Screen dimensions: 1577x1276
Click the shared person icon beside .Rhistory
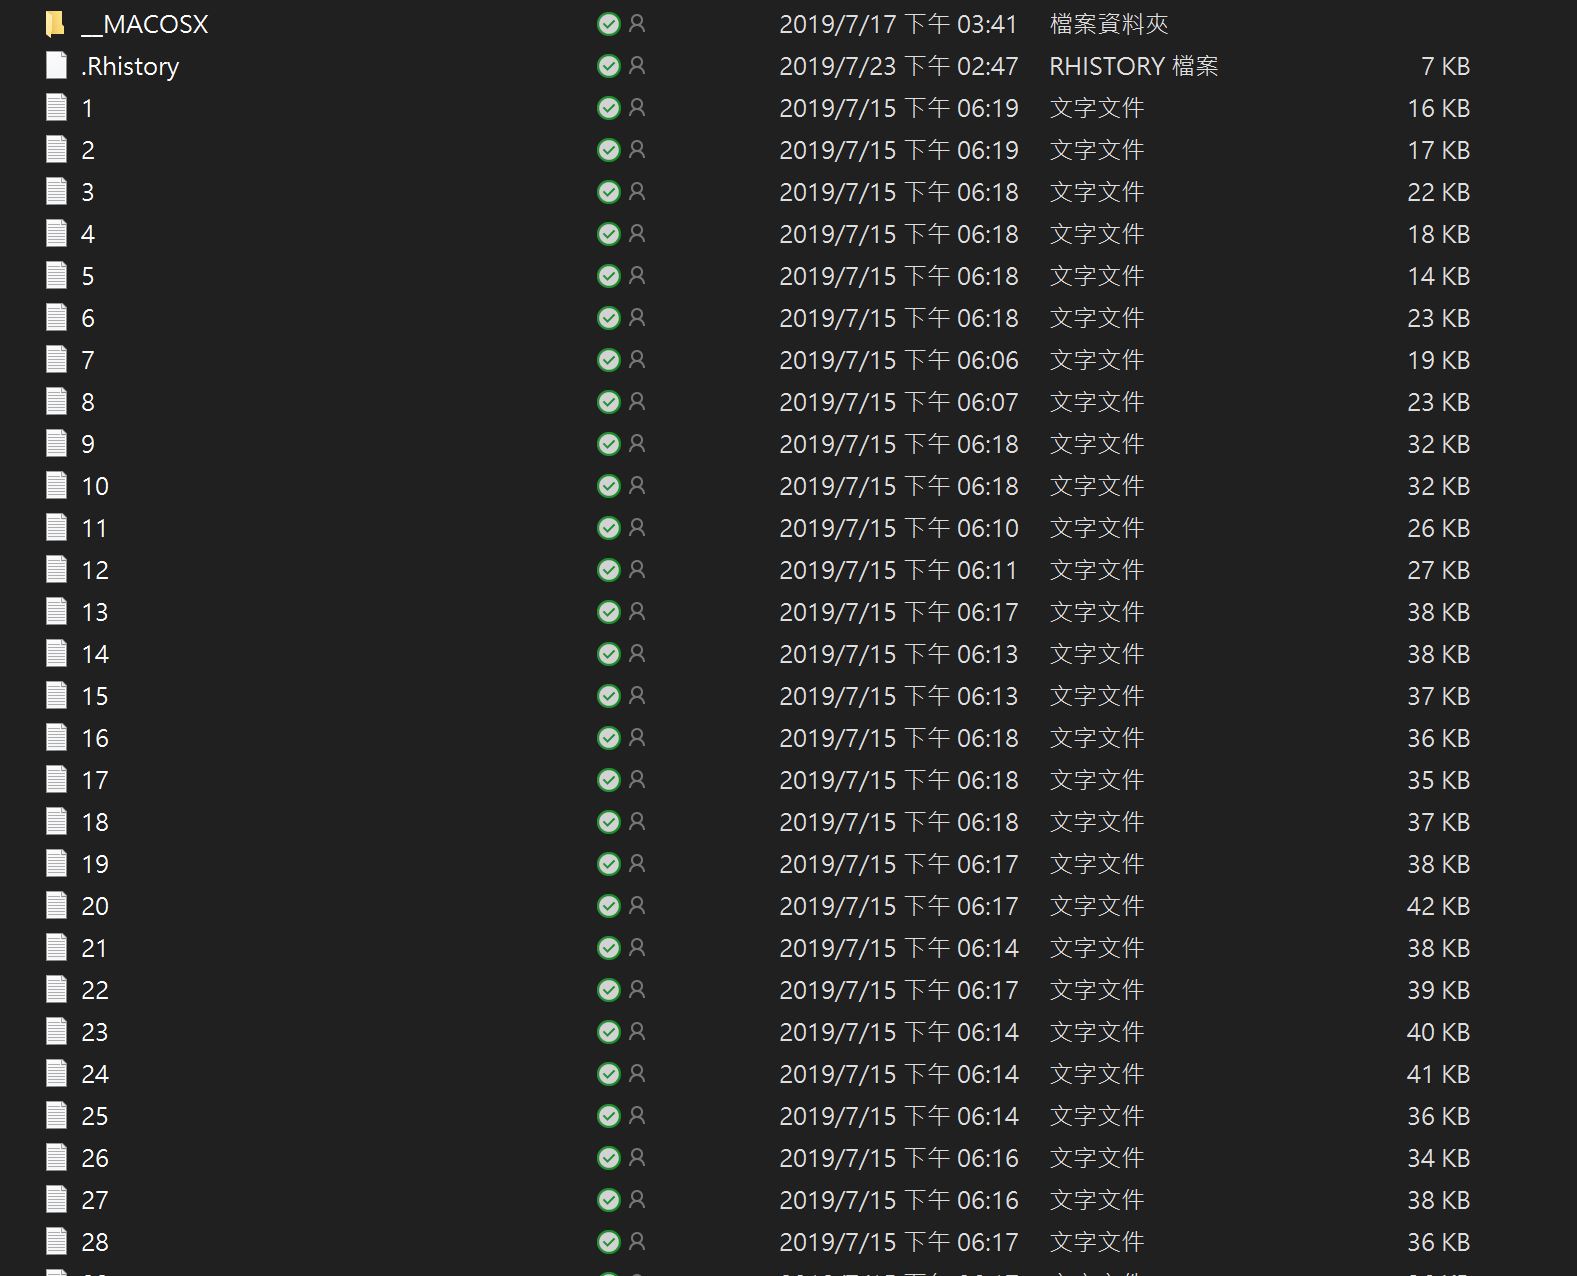[637, 66]
